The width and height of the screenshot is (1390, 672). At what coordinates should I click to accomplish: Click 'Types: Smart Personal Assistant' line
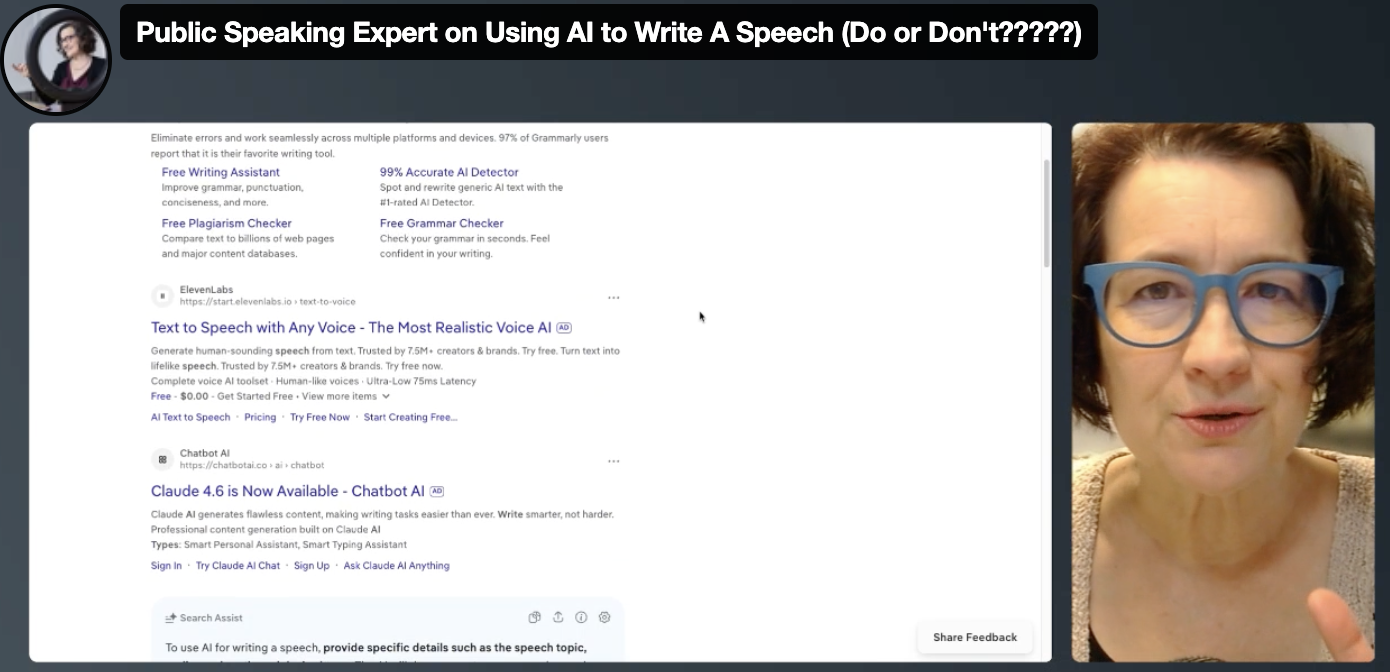tap(279, 545)
